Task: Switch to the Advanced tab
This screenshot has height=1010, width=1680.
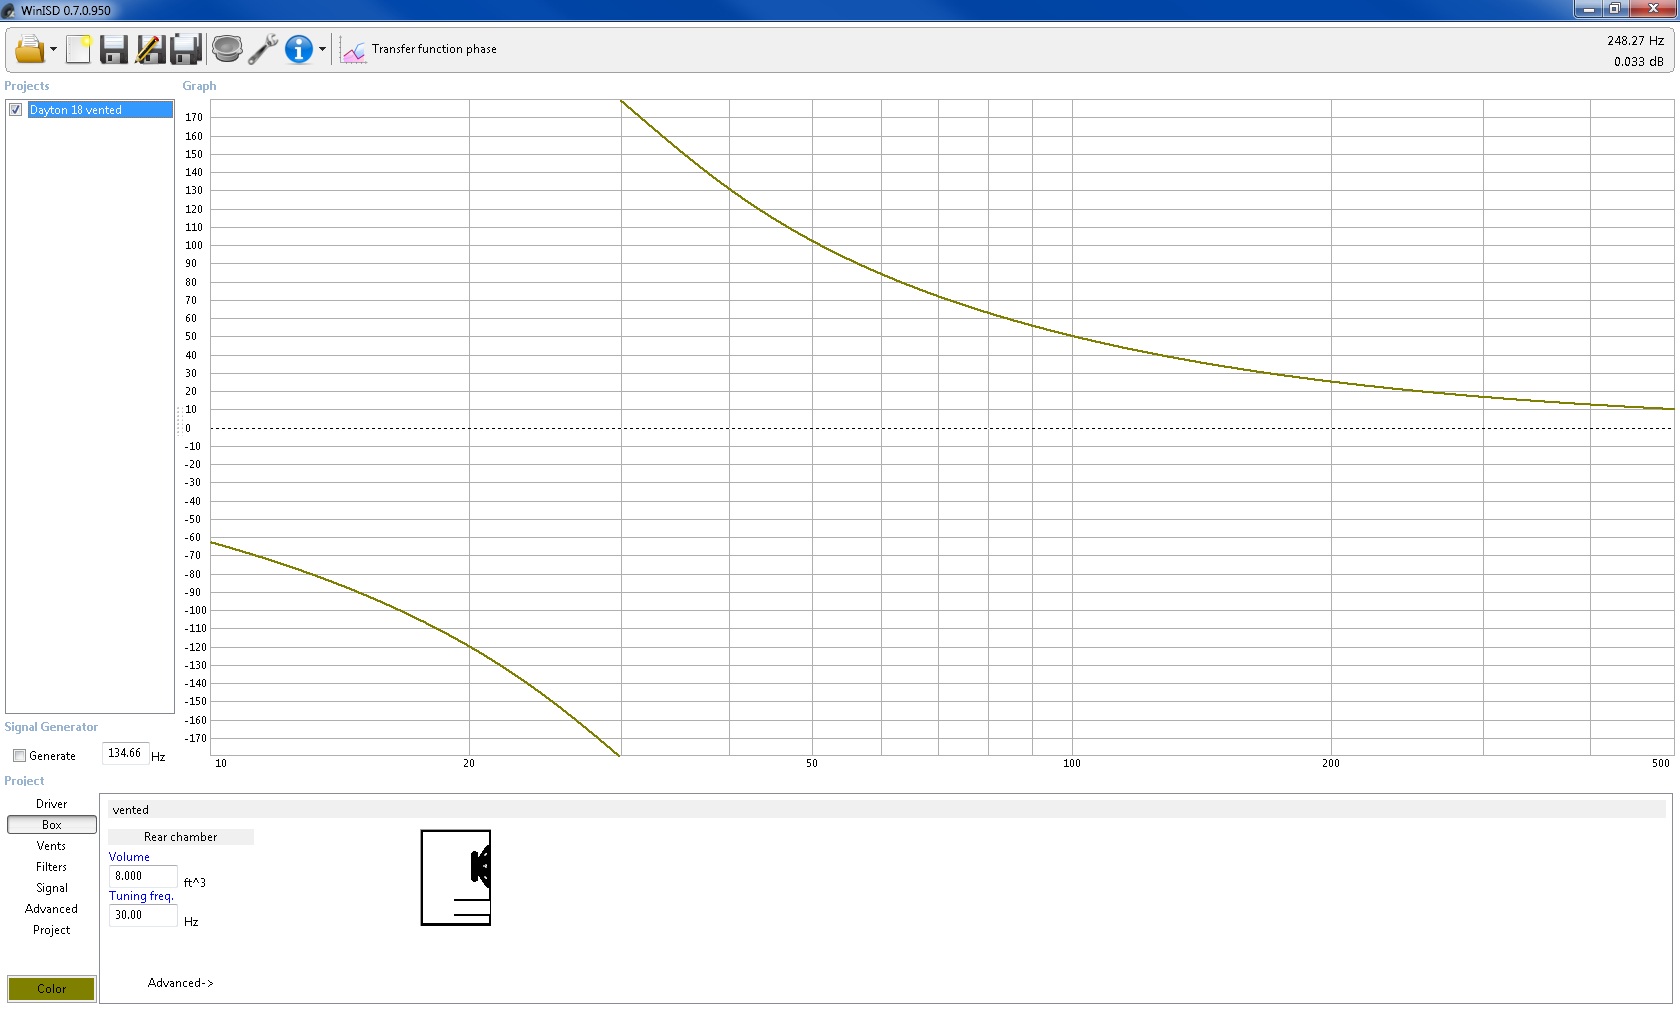Action: pos(52,909)
